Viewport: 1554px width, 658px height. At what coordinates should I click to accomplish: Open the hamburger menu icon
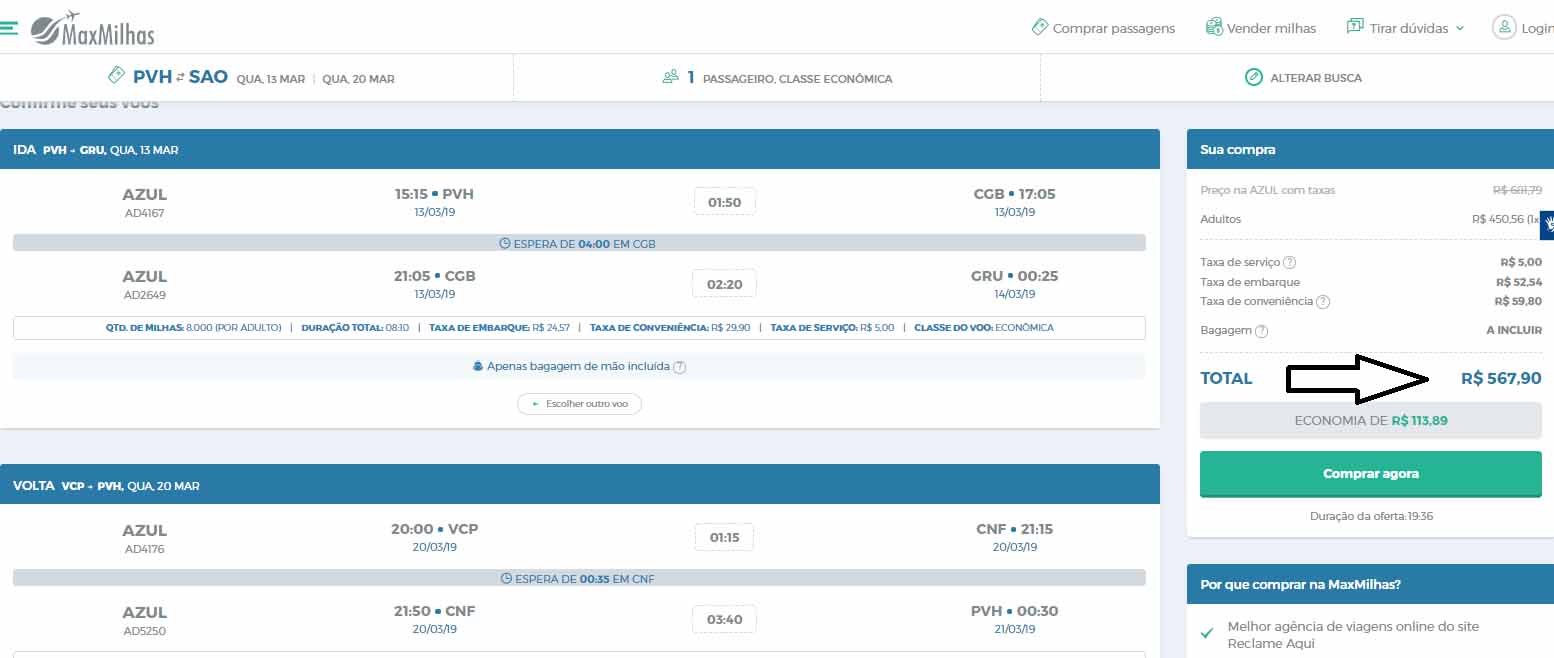tap(9, 28)
